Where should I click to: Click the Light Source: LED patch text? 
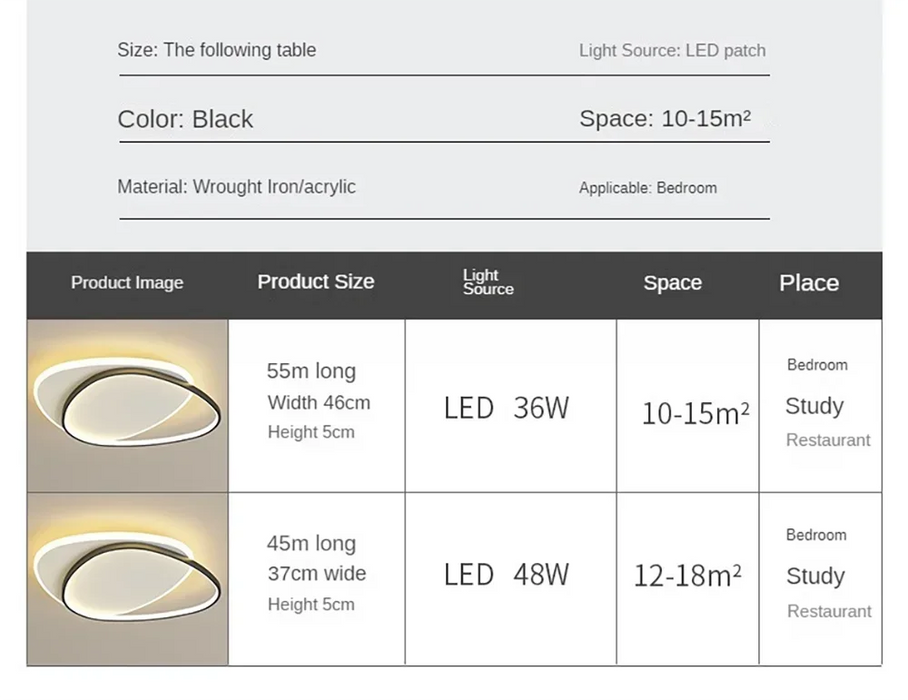click(x=672, y=51)
